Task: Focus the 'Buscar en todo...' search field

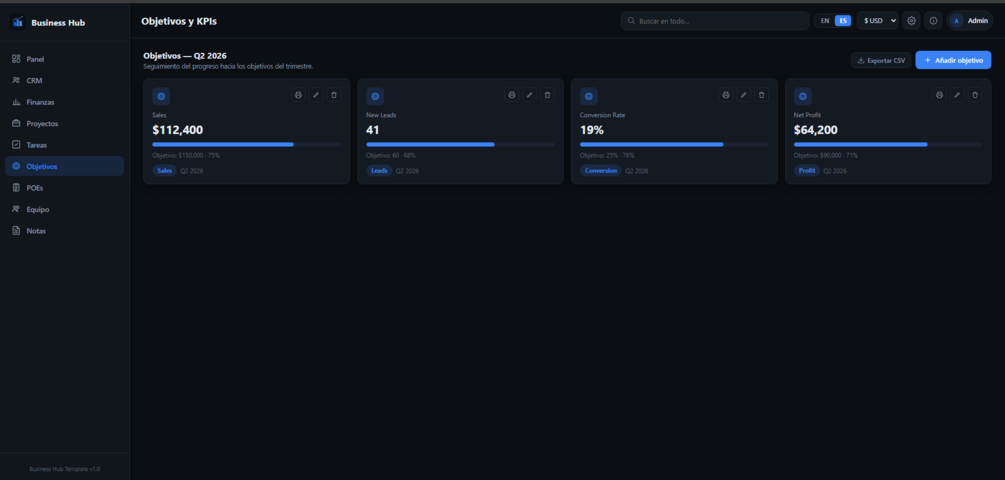Action: pos(715,21)
